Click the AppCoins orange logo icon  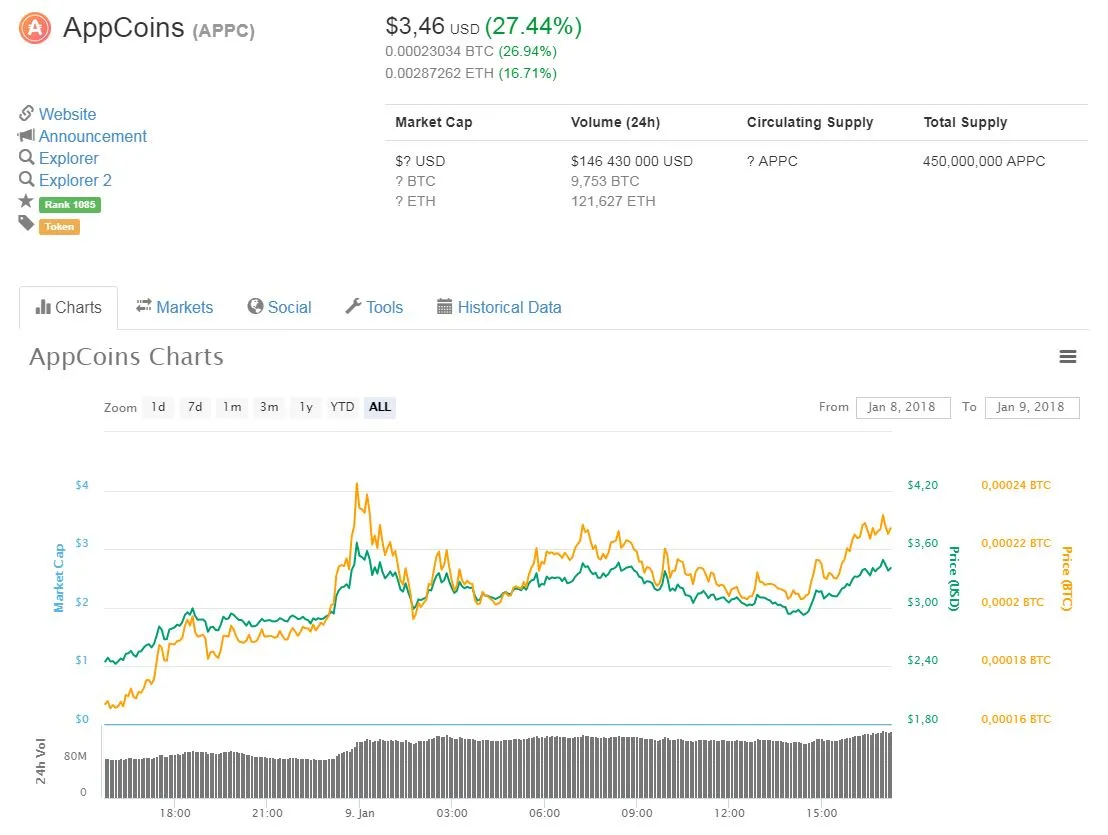click(35, 29)
